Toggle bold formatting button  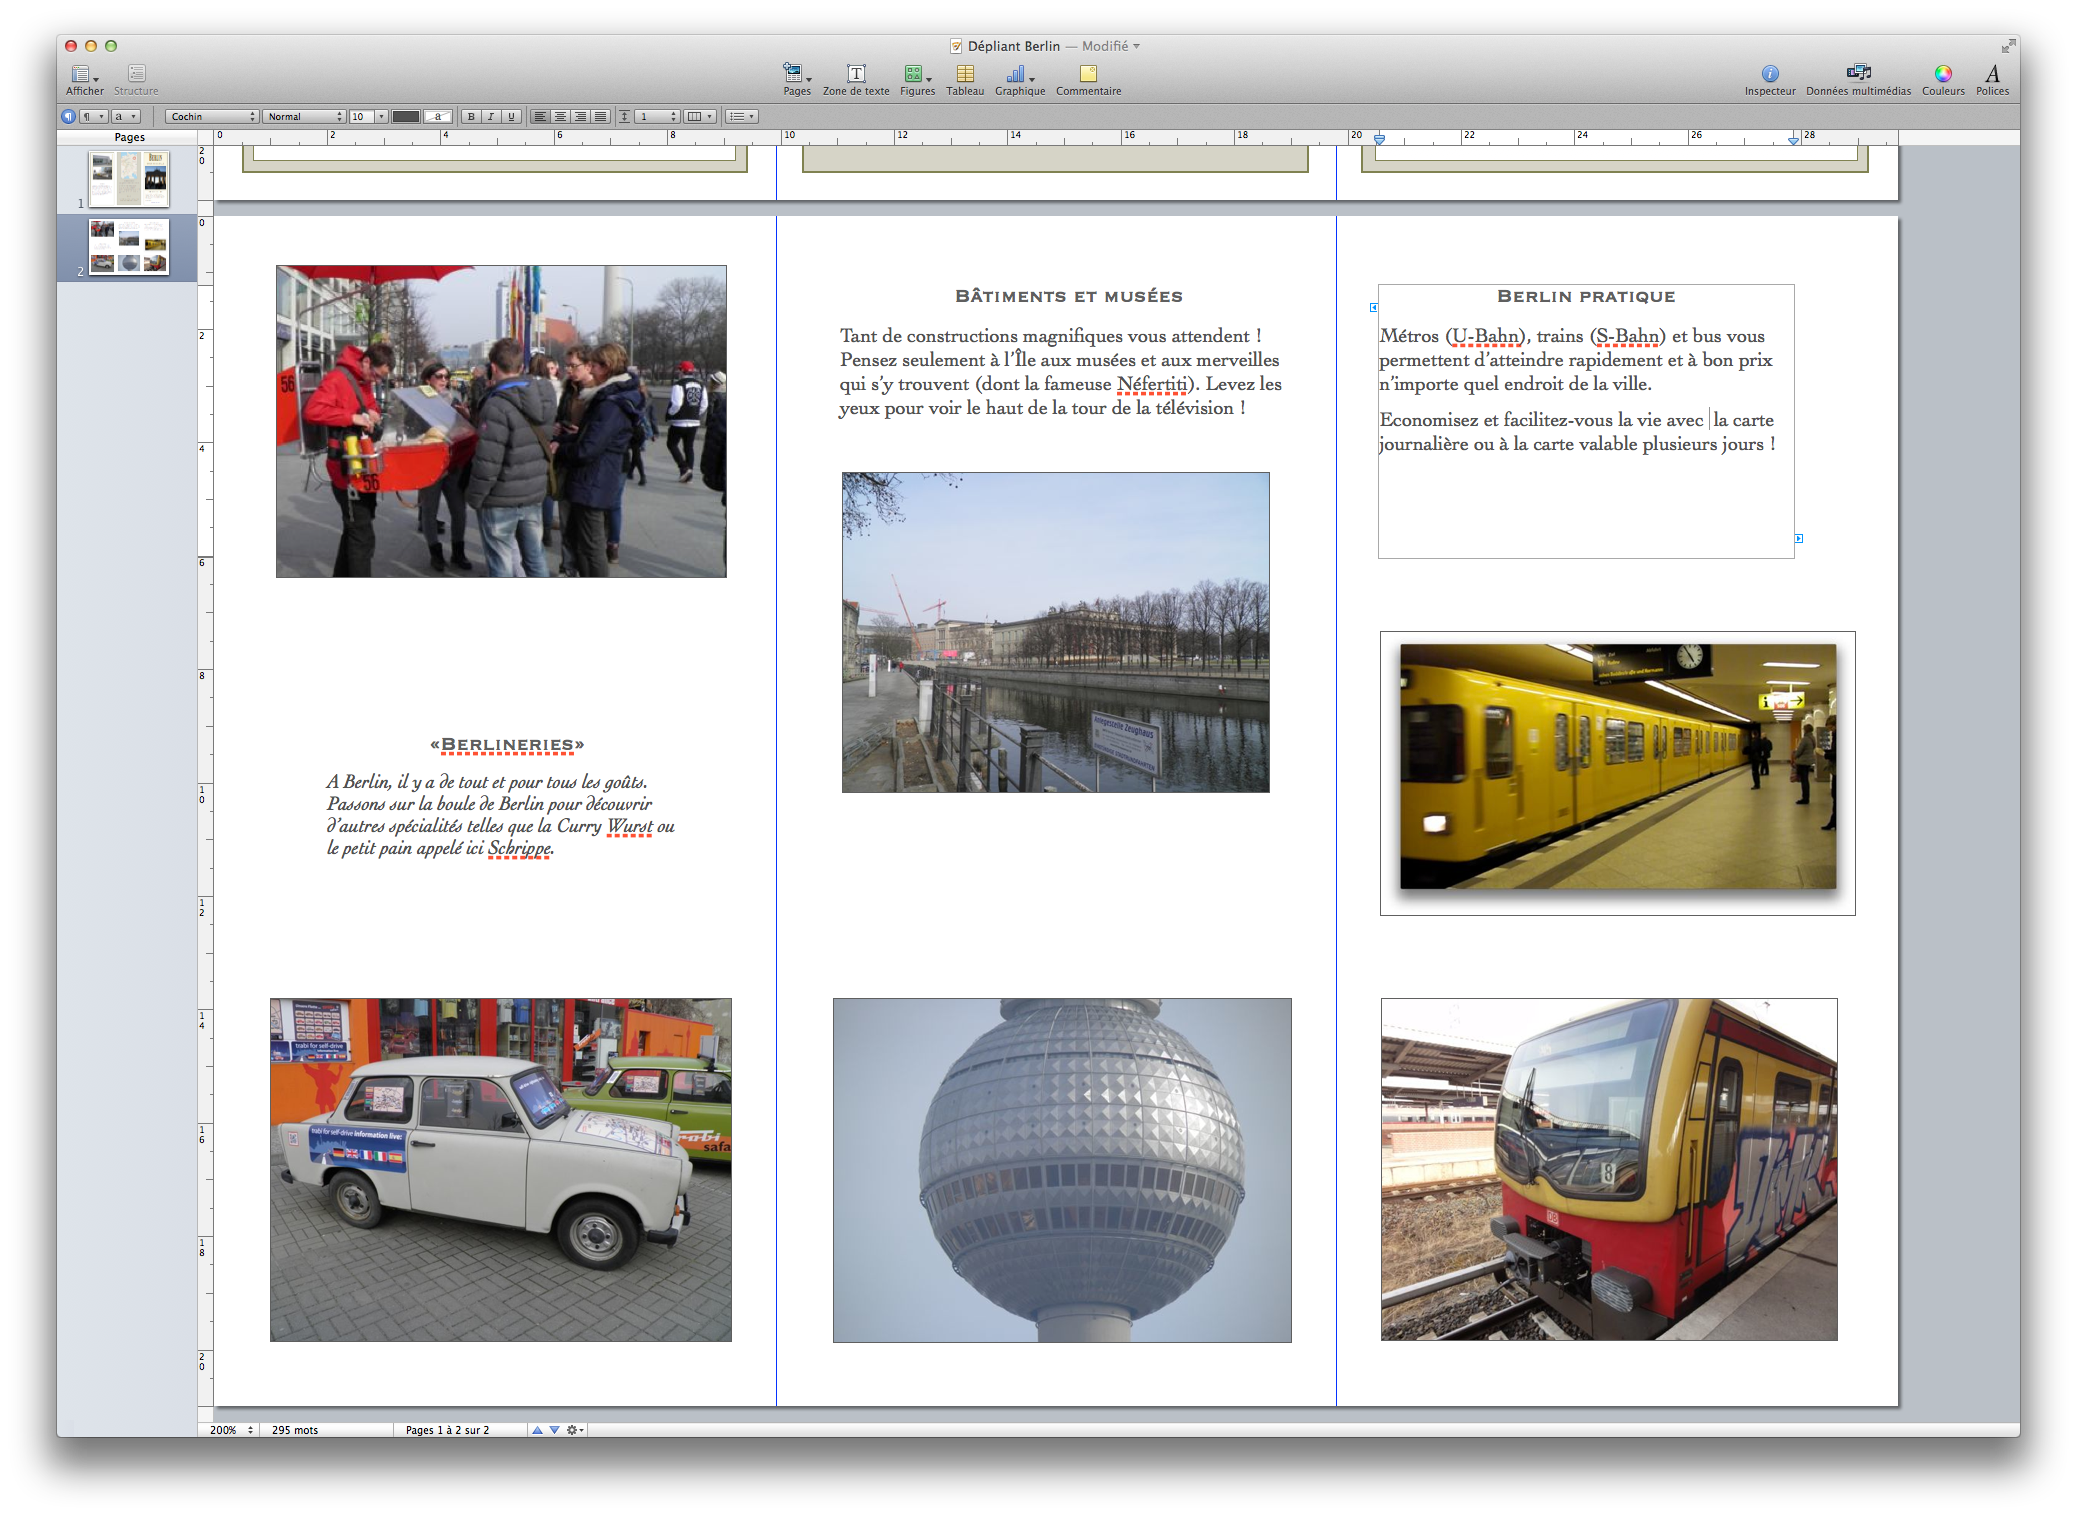click(x=471, y=116)
